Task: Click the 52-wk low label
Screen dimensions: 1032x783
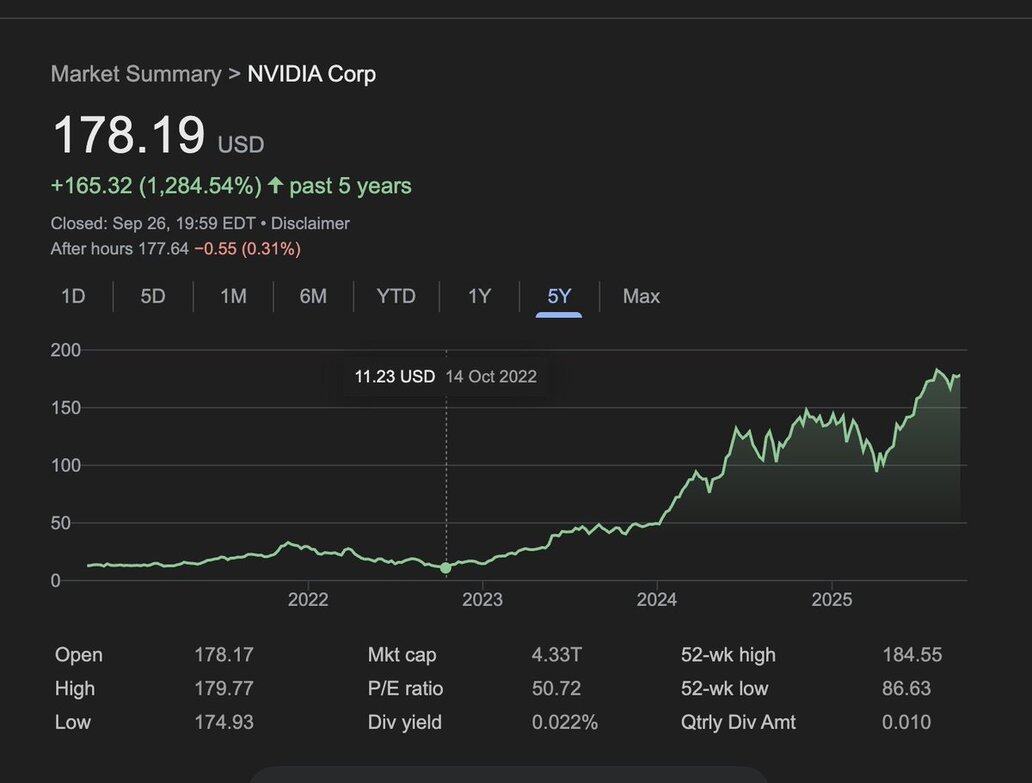Action: (x=725, y=688)
